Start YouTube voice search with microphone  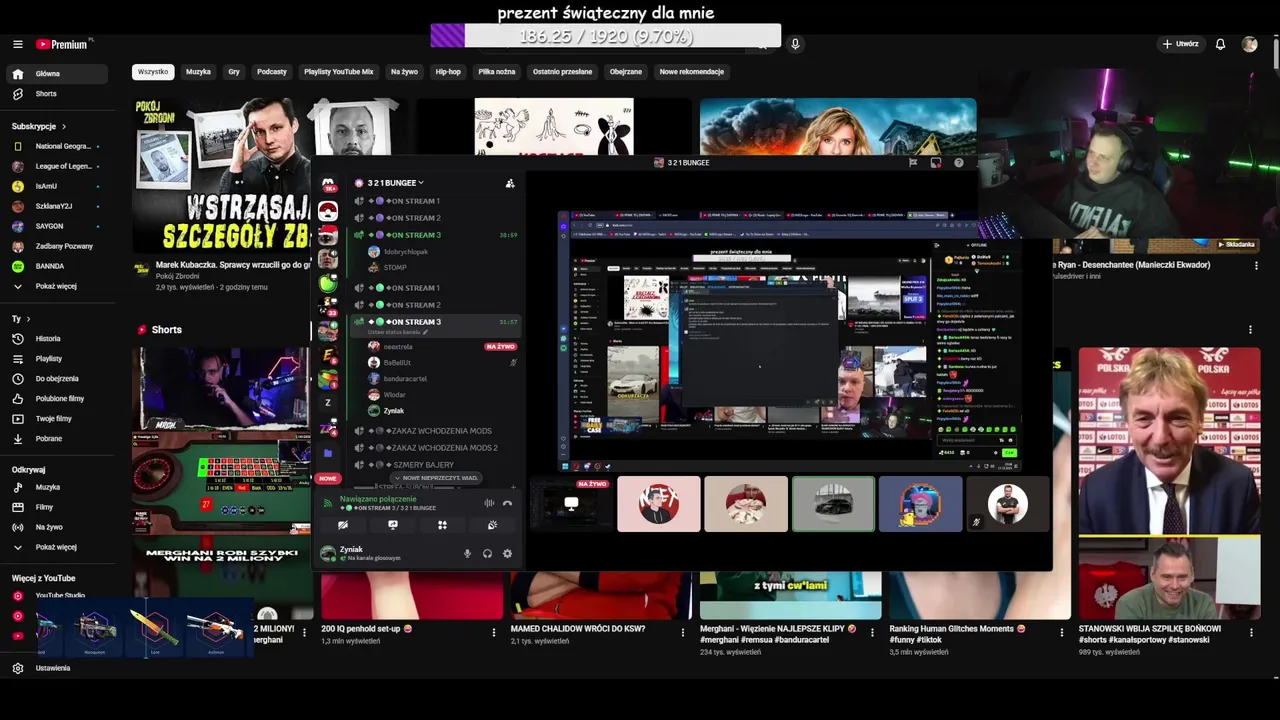(x=795, y=44)
